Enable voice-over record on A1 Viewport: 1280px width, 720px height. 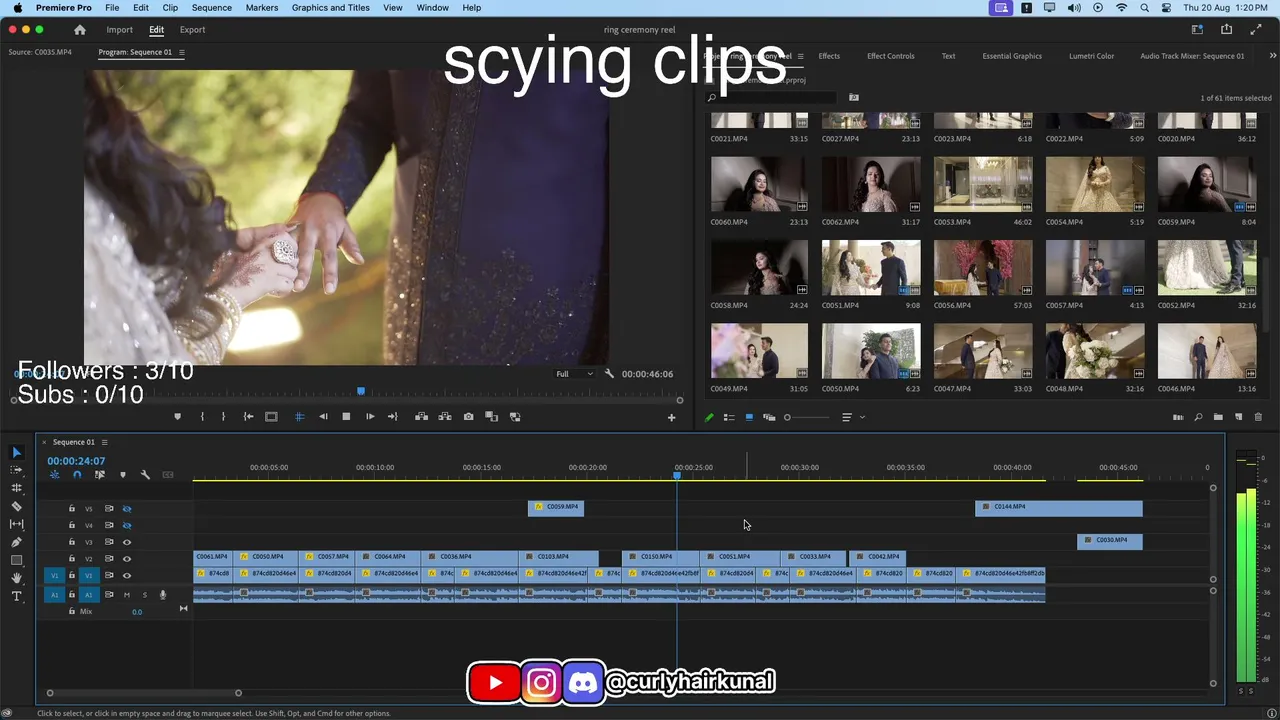coord(163,595)
